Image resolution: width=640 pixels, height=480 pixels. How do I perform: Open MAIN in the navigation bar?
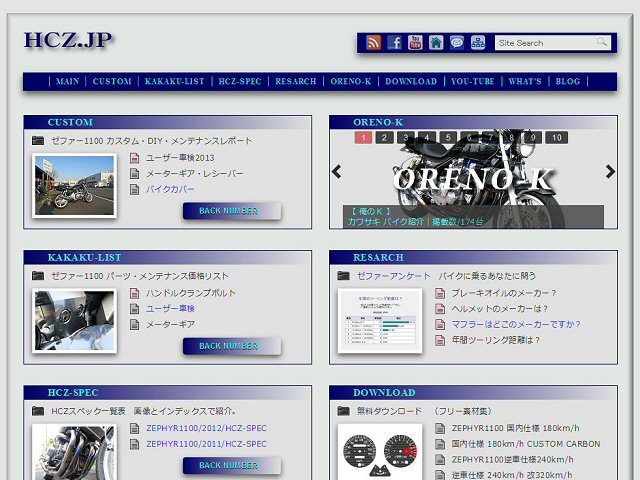(67, 81)
